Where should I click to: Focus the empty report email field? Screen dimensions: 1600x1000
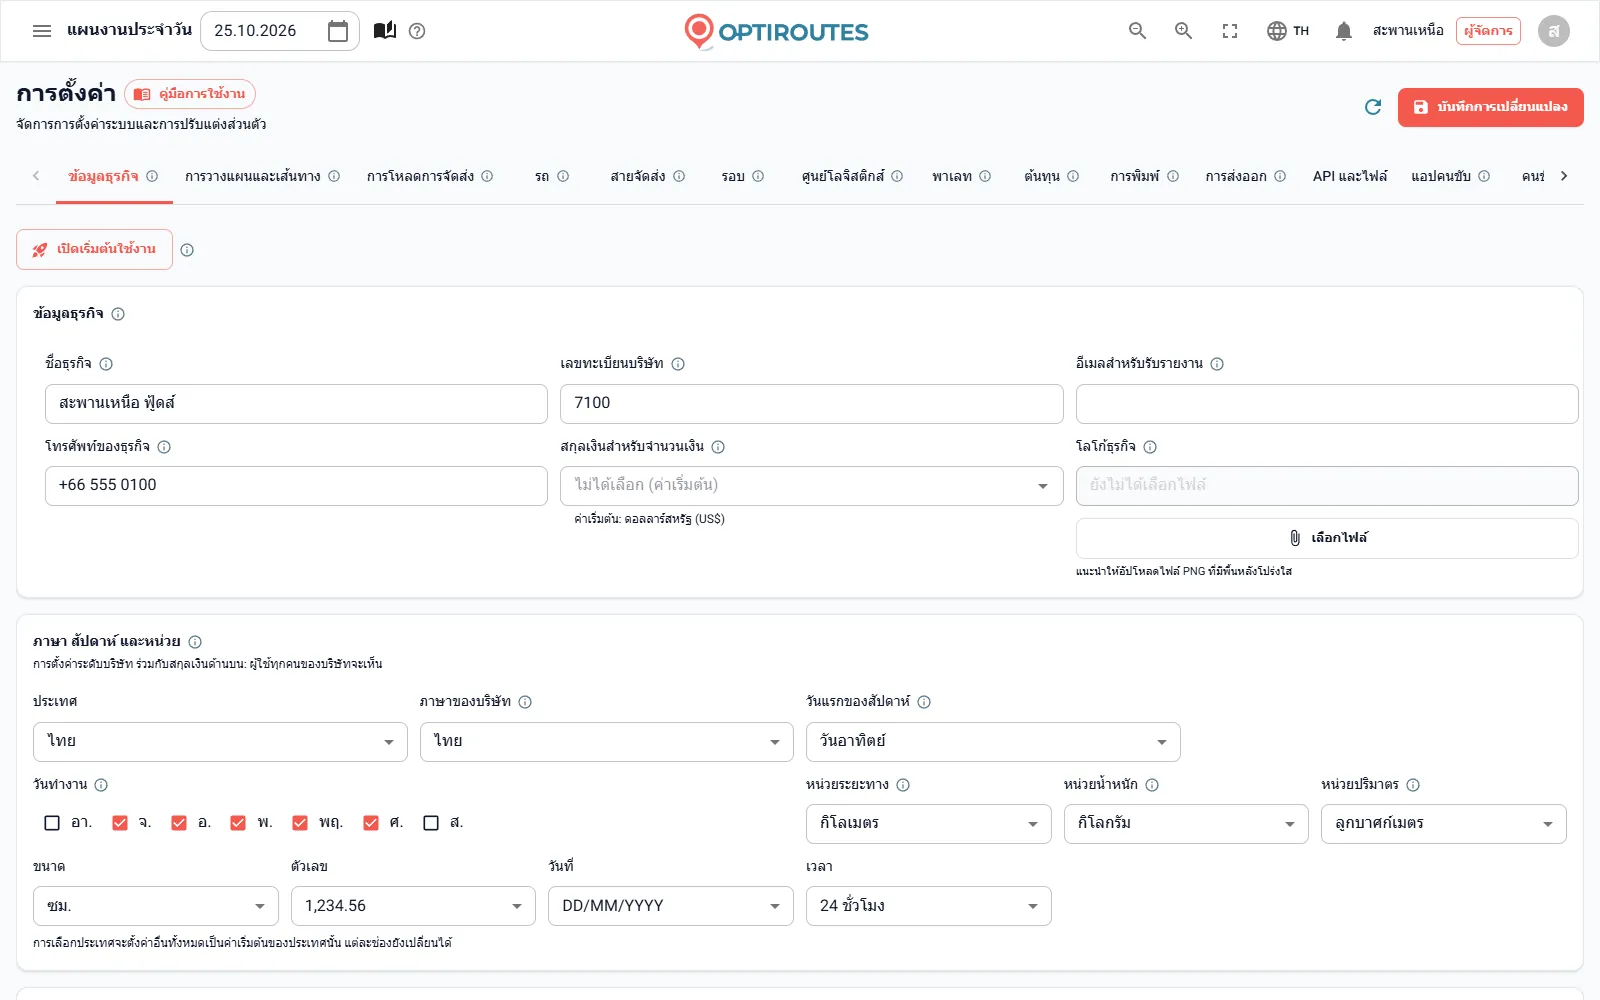coord(1327,404)
